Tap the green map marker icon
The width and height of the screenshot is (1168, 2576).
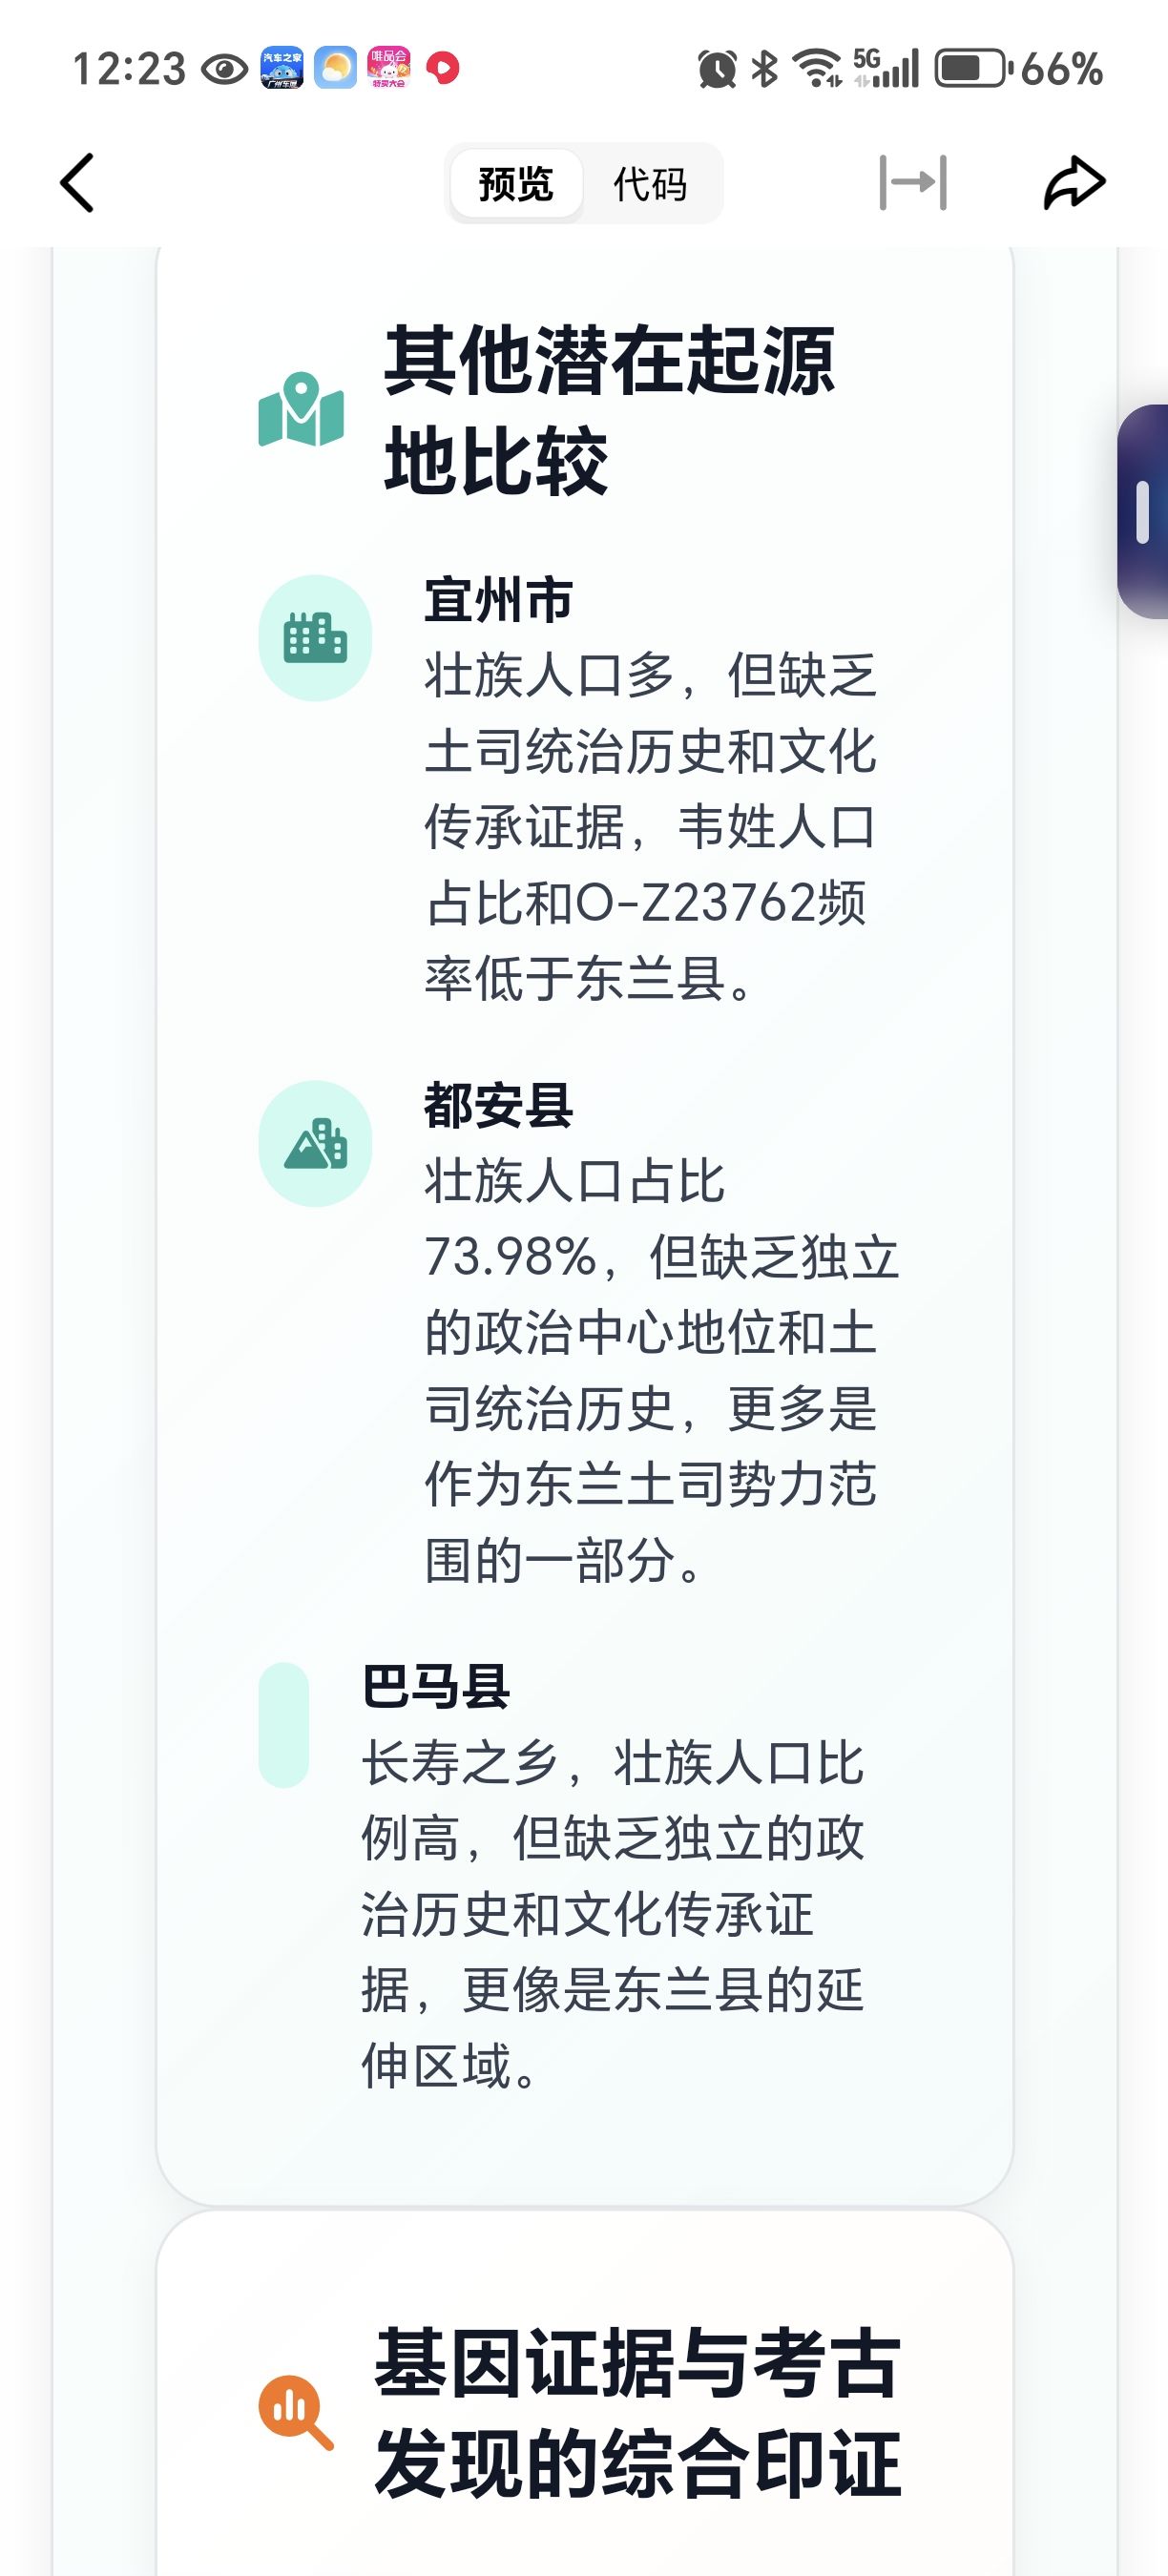[301, 410]
